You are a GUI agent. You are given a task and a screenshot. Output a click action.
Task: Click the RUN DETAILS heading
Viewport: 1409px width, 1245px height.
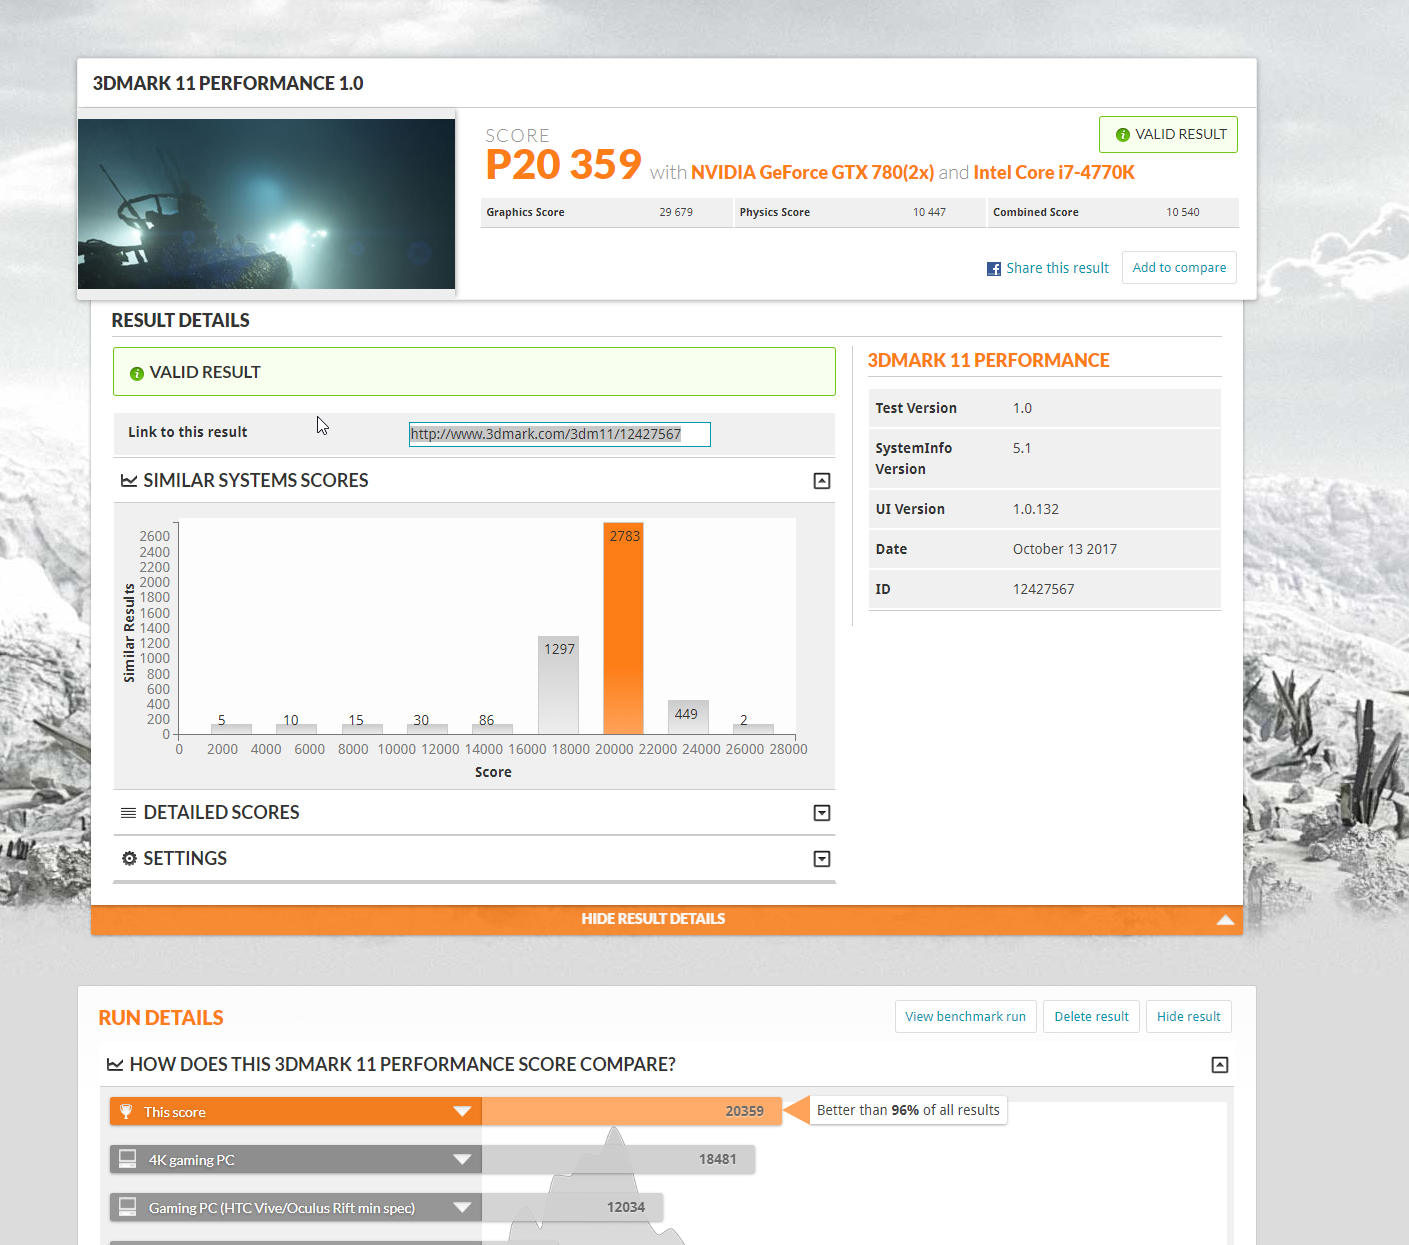point(161,1018)
